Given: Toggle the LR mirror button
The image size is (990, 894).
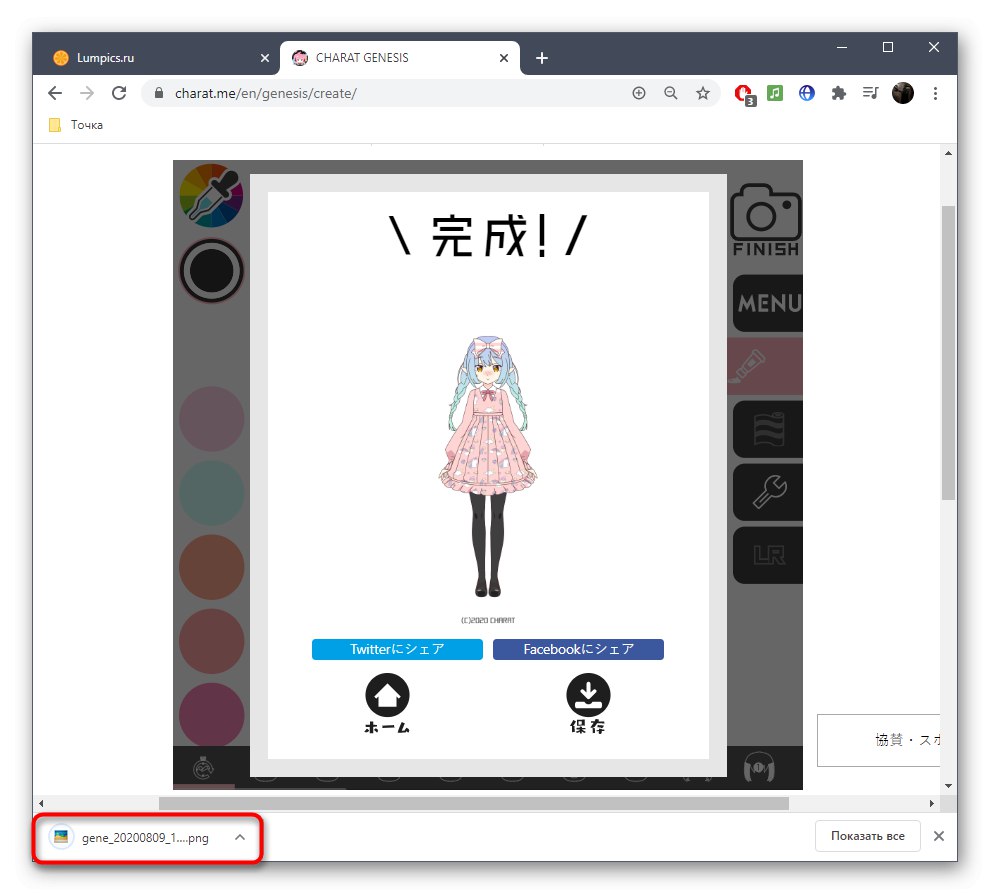Looking at the screenshot, I should (768, 555).
